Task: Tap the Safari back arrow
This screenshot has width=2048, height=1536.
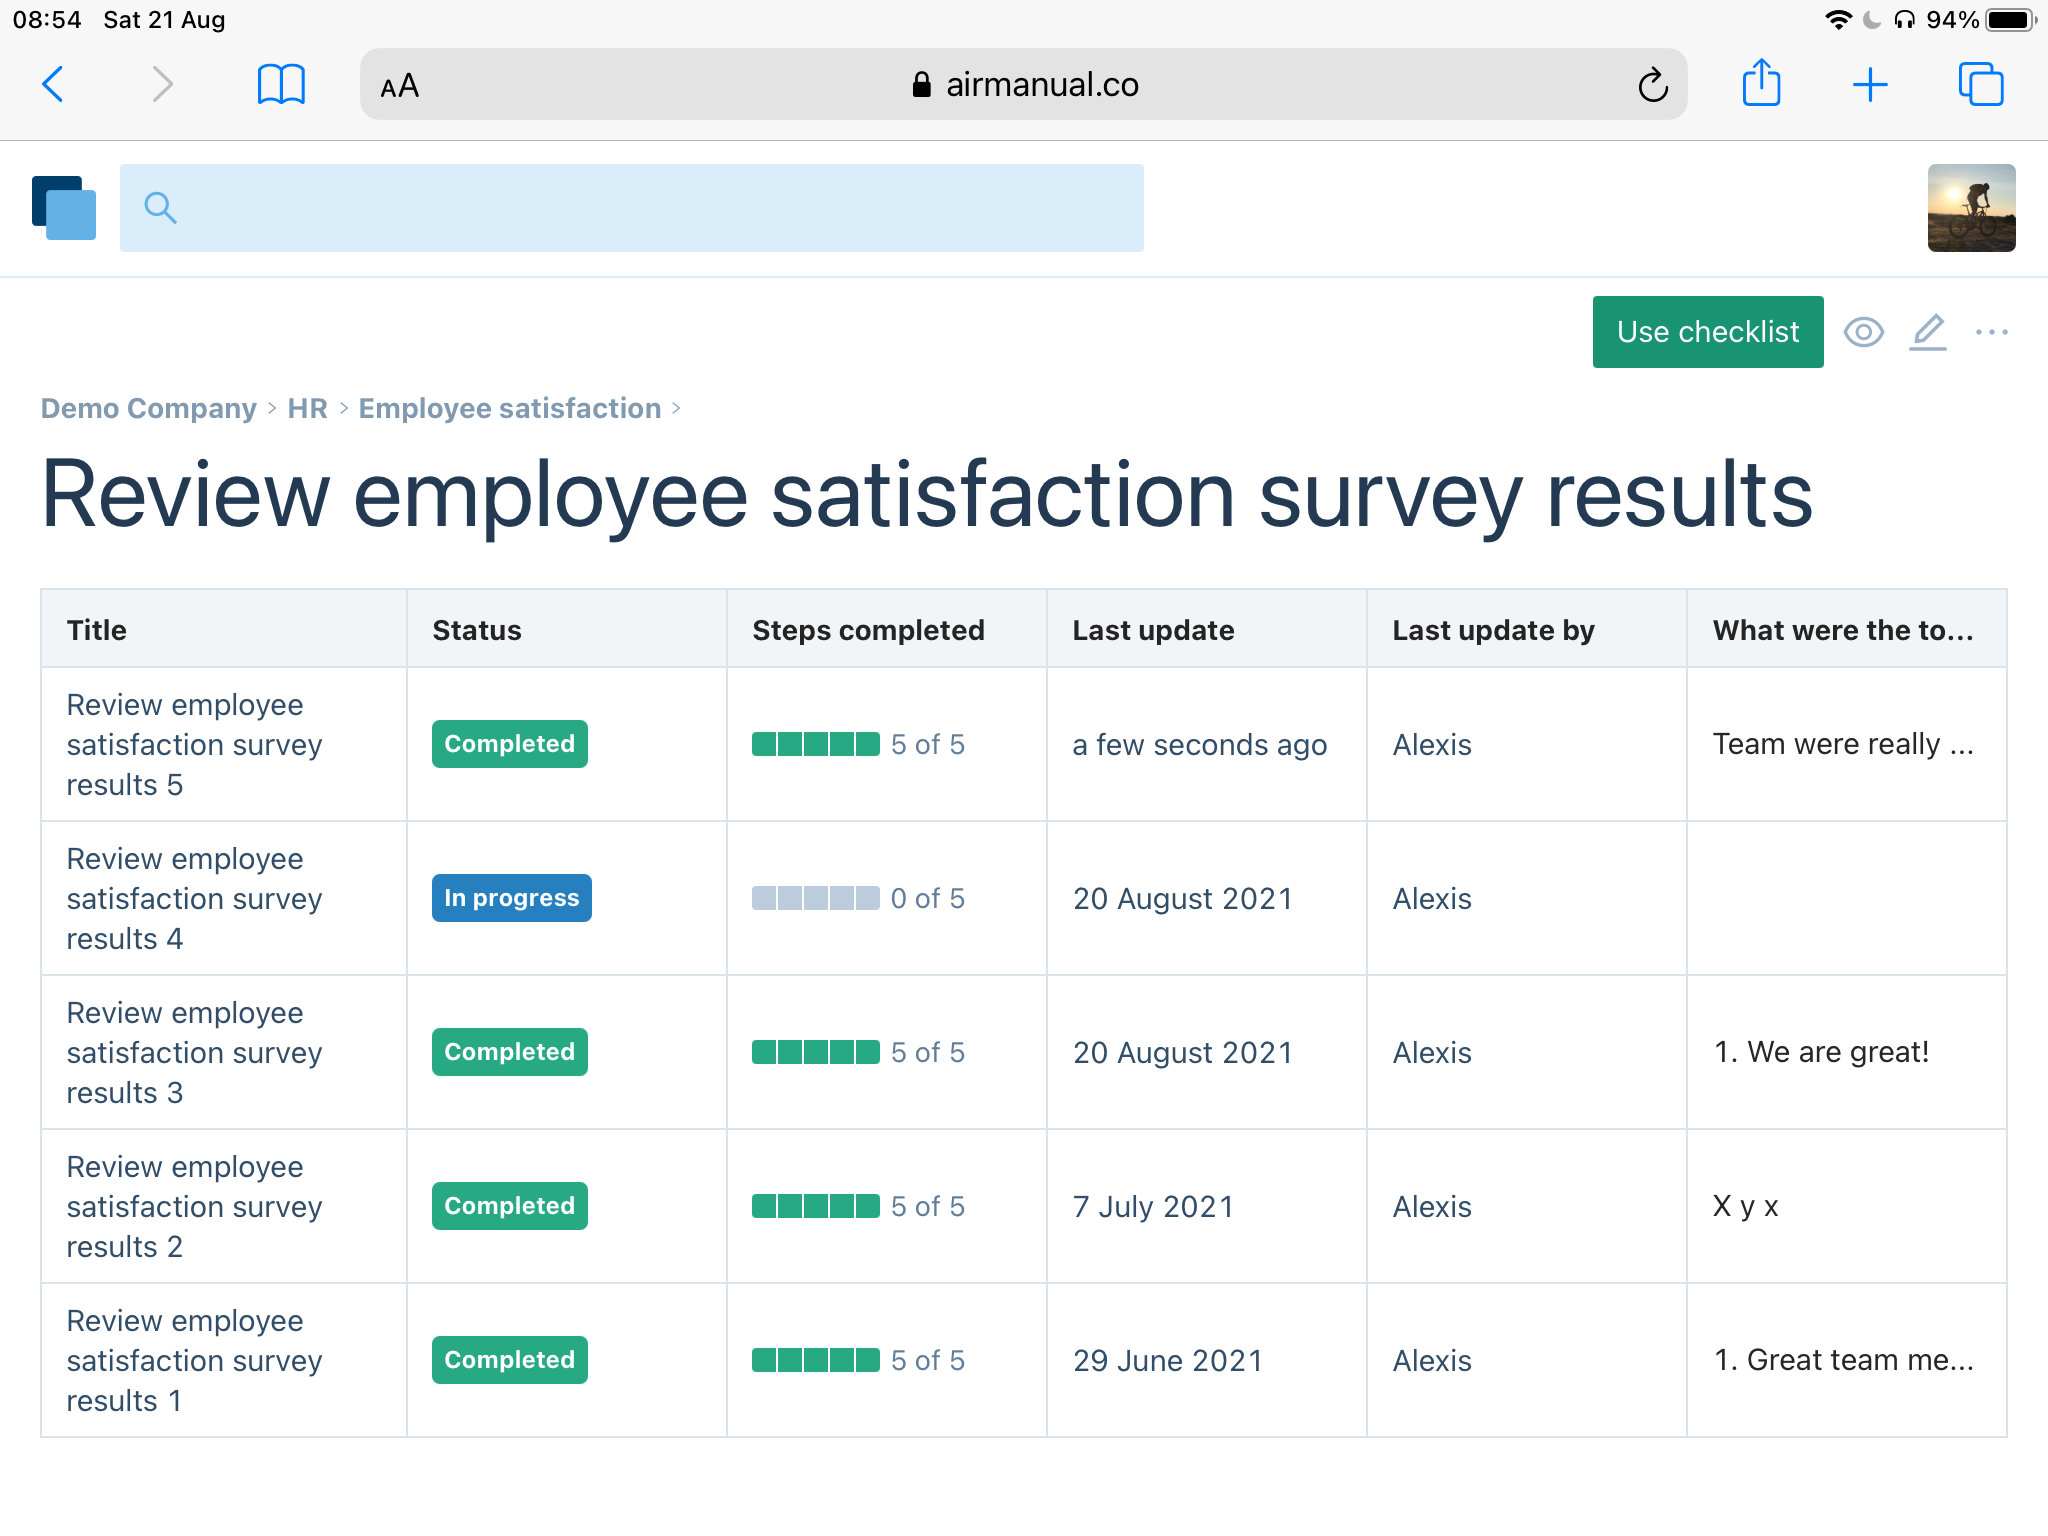Action: click(x=53, y=84)
